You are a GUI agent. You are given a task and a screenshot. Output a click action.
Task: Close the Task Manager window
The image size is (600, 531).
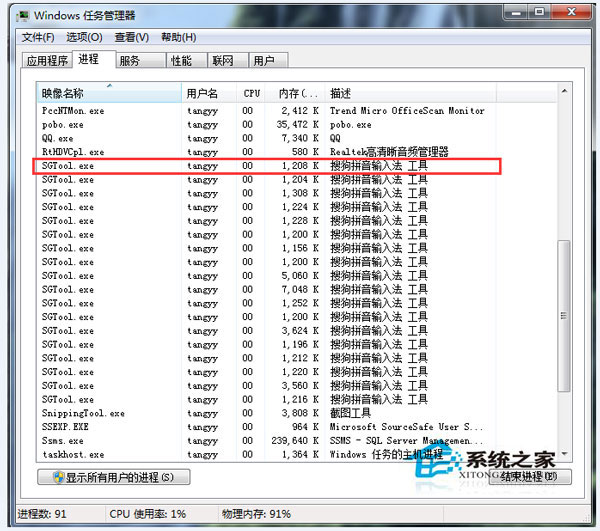coord(571,12)
